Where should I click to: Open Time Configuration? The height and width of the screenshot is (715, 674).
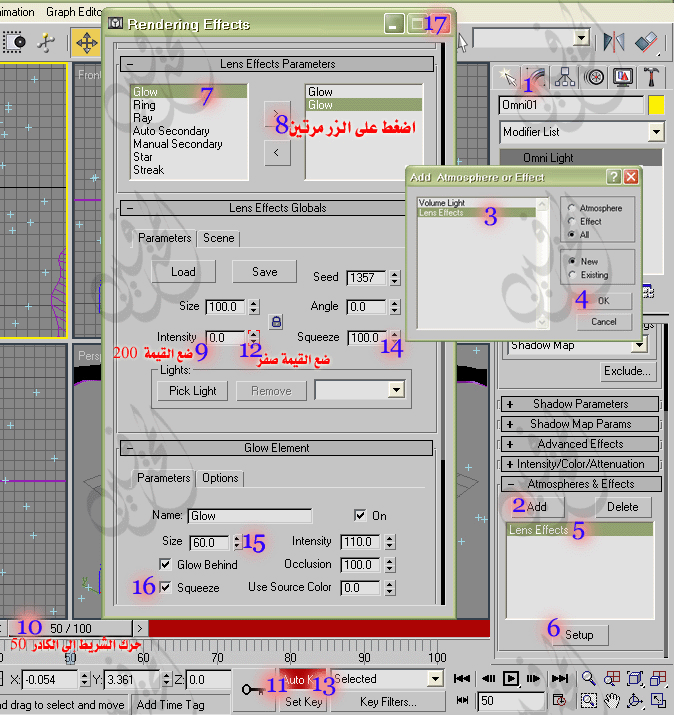click(x=559, y=700)
